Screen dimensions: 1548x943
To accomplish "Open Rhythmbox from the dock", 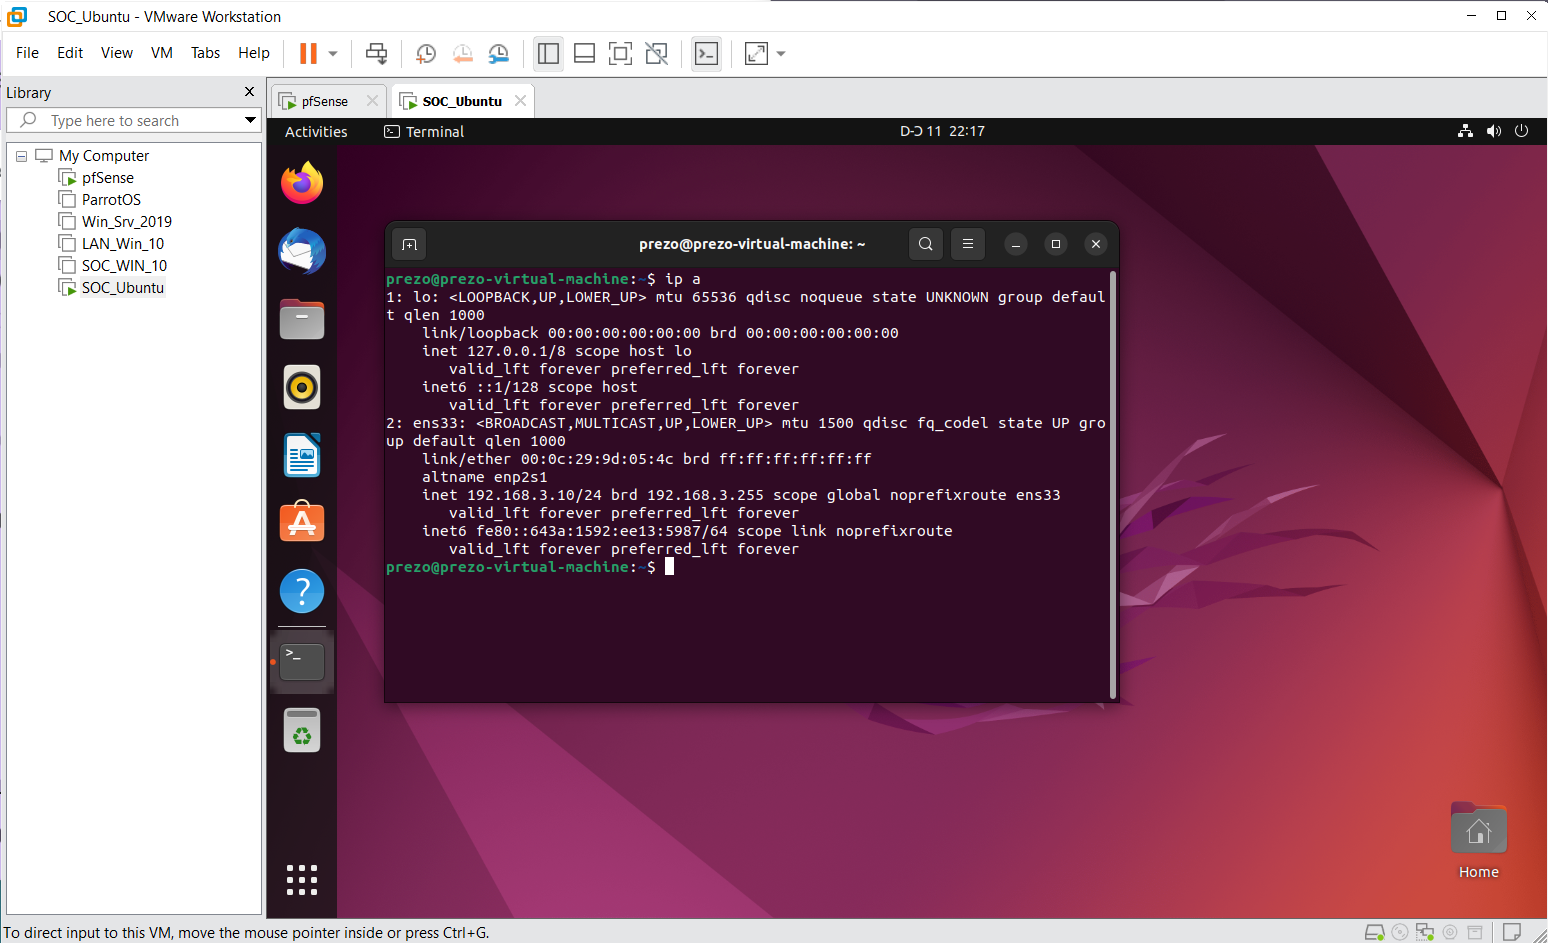I will click(x=302, y=387).
